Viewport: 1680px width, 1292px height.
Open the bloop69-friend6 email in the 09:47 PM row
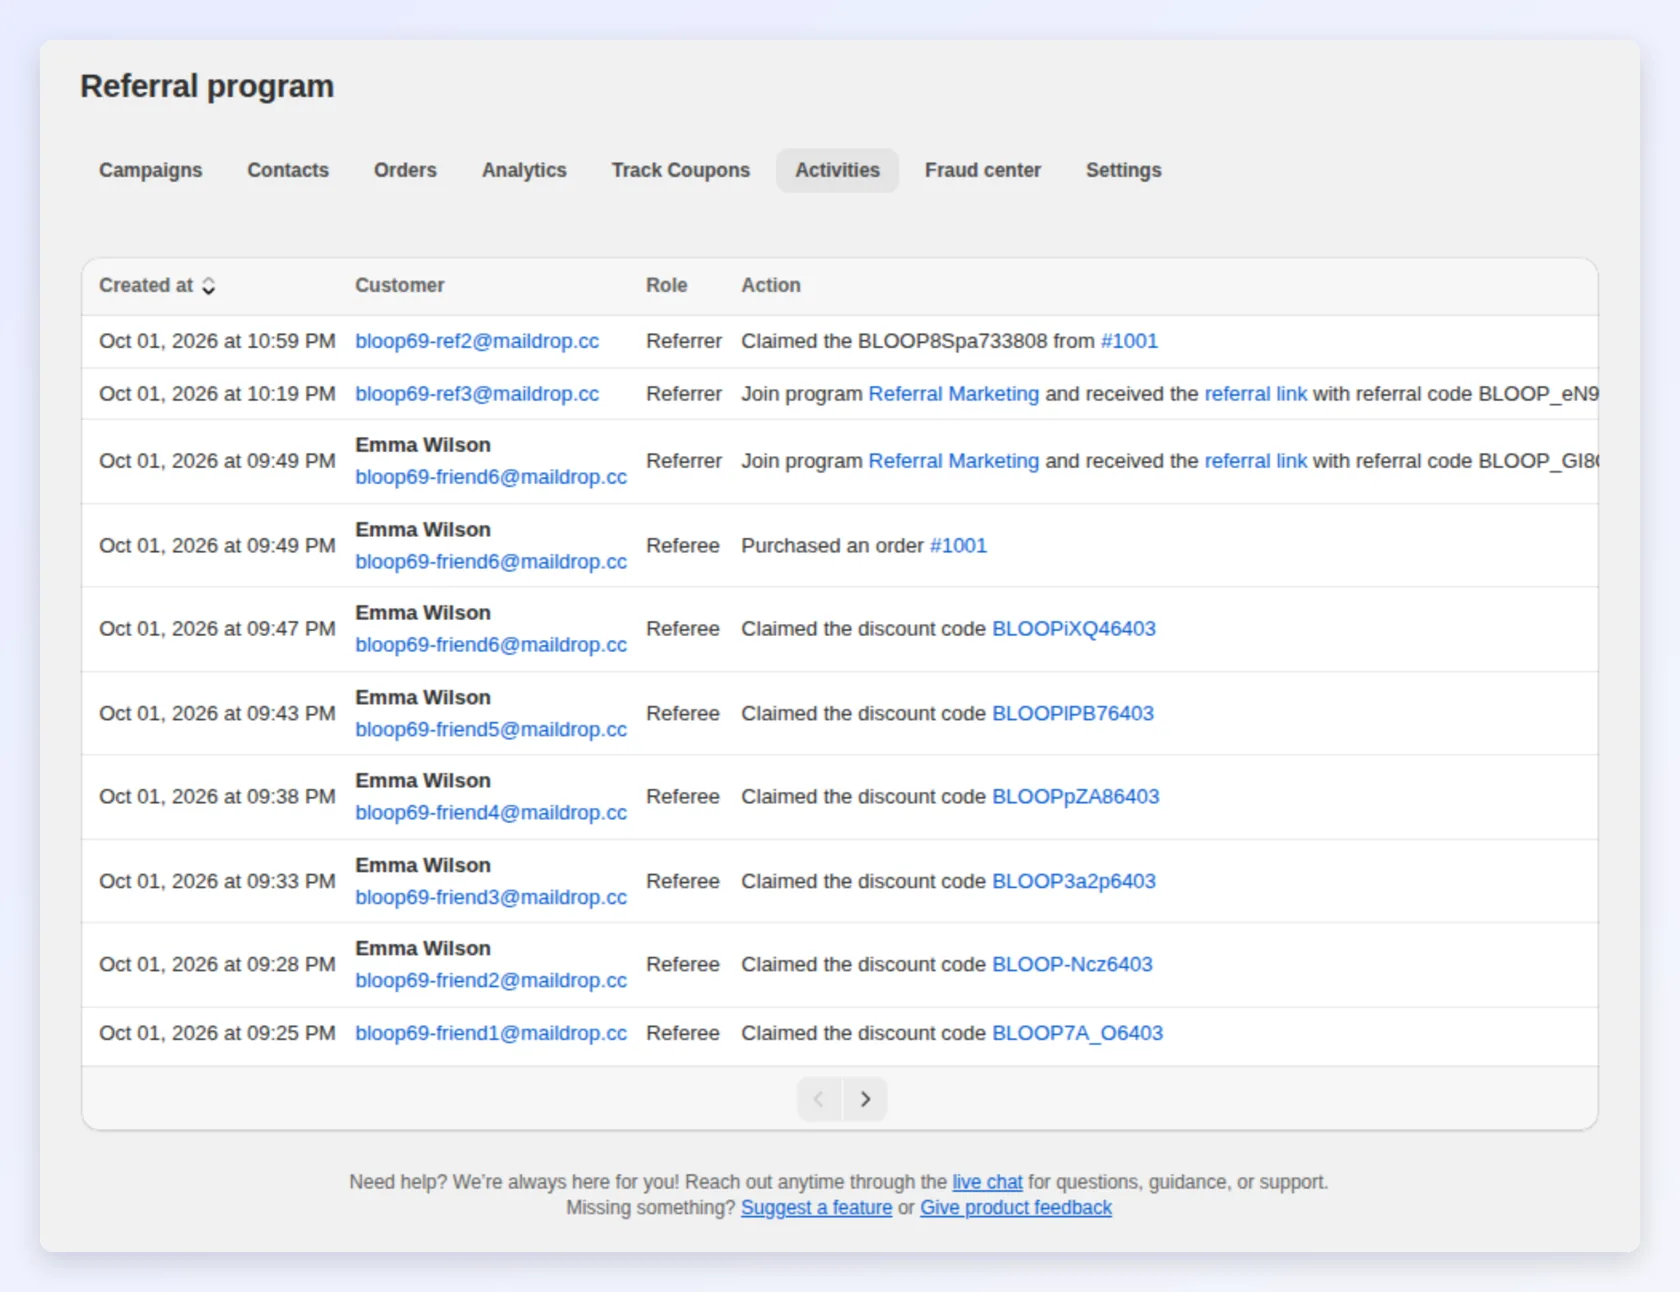point(491,645)
